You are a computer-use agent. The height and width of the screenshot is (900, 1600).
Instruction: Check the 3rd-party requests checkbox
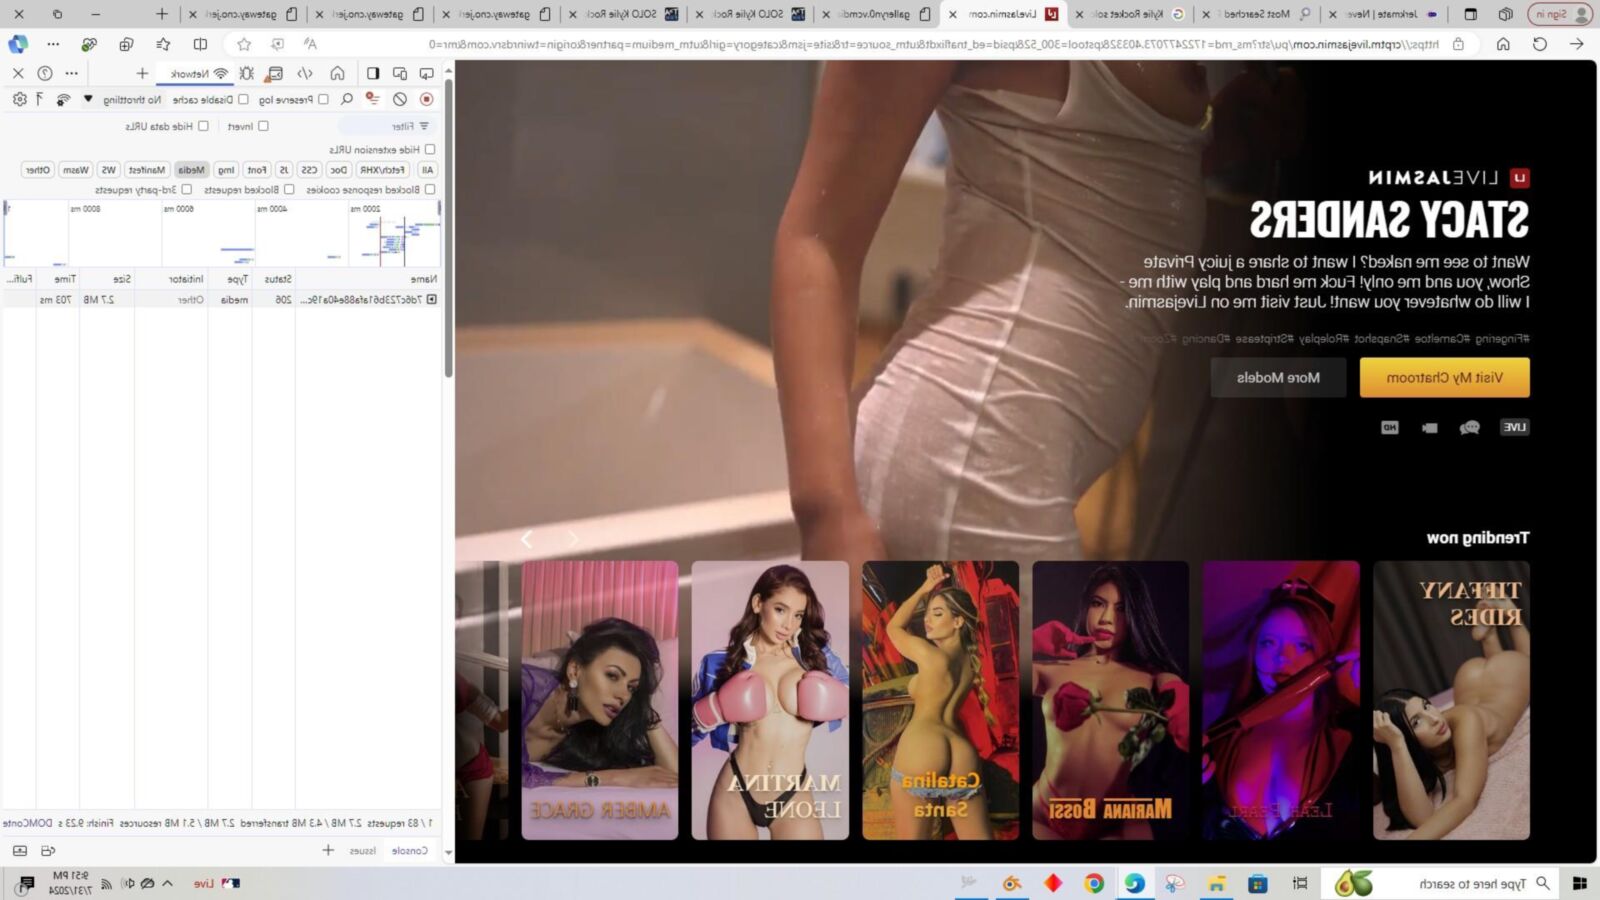186,189
